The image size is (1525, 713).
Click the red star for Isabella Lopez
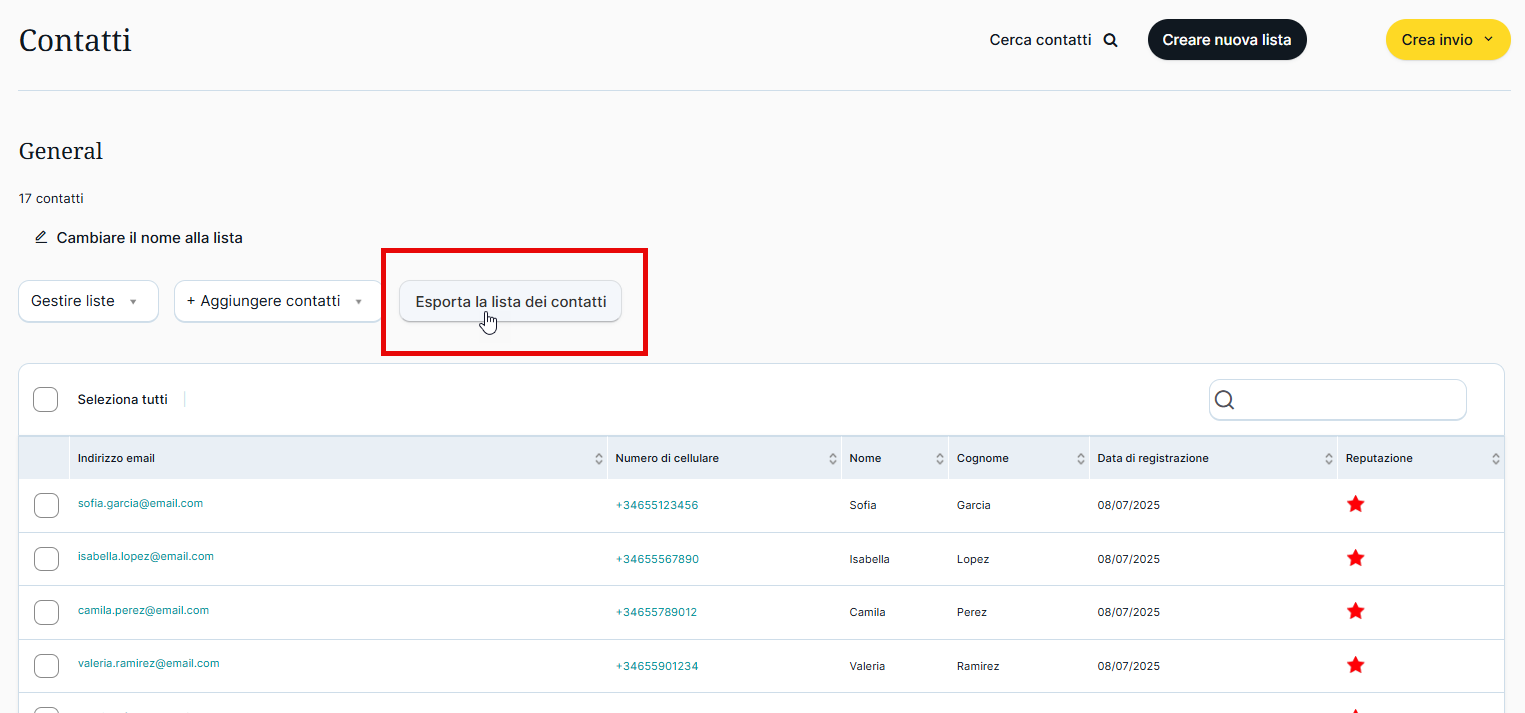pyautogui.click(x=1355, y=558)
